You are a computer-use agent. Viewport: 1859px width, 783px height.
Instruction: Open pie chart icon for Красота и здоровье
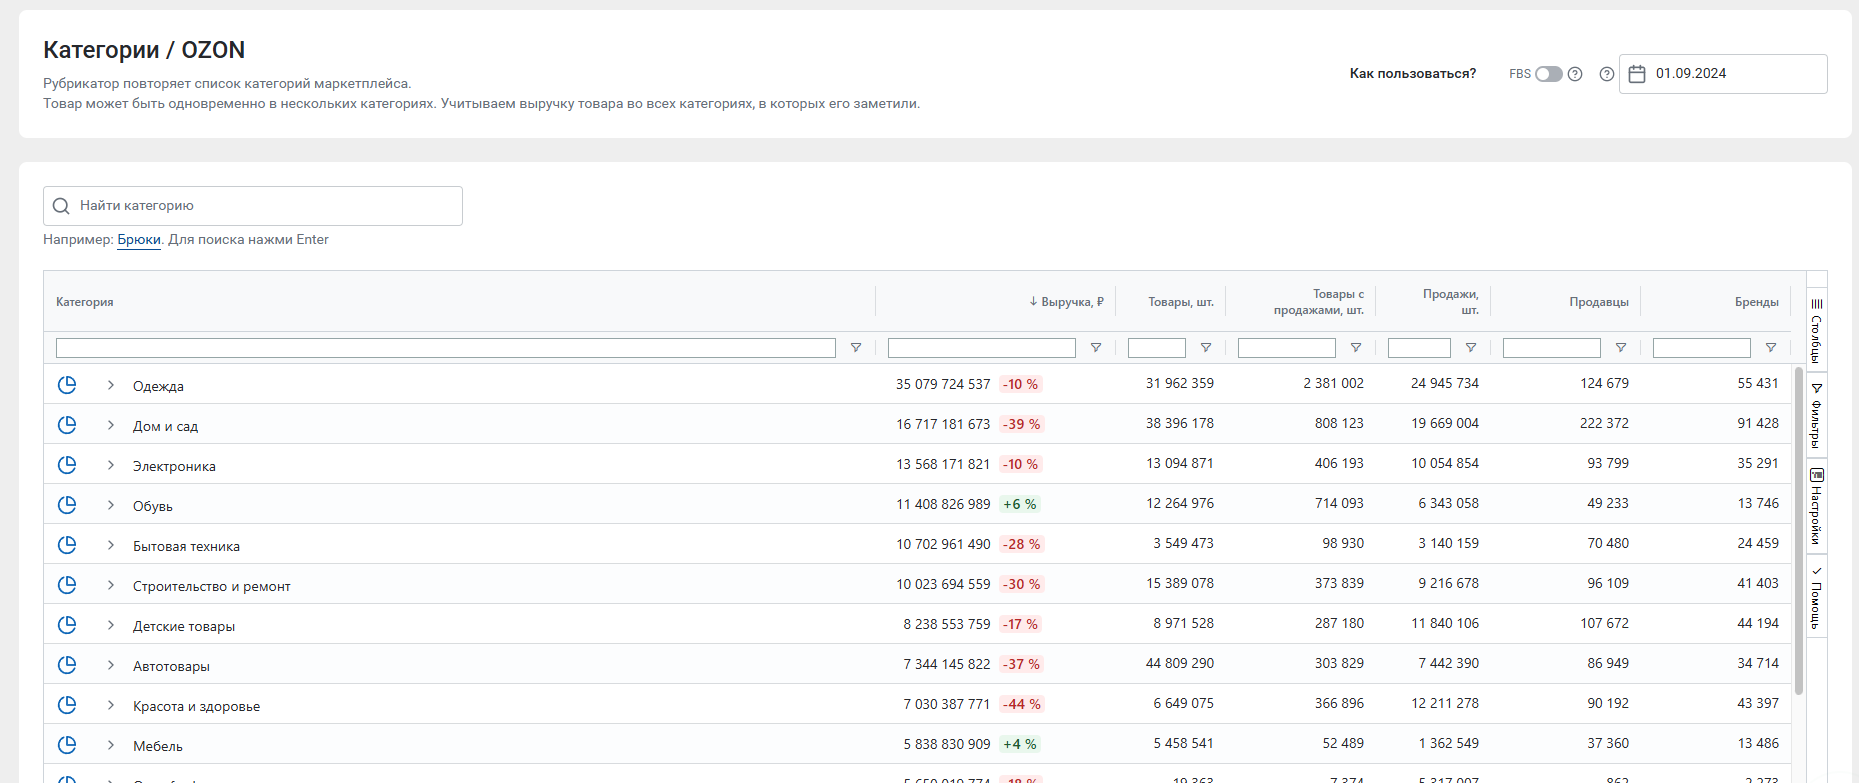[67, 705]
